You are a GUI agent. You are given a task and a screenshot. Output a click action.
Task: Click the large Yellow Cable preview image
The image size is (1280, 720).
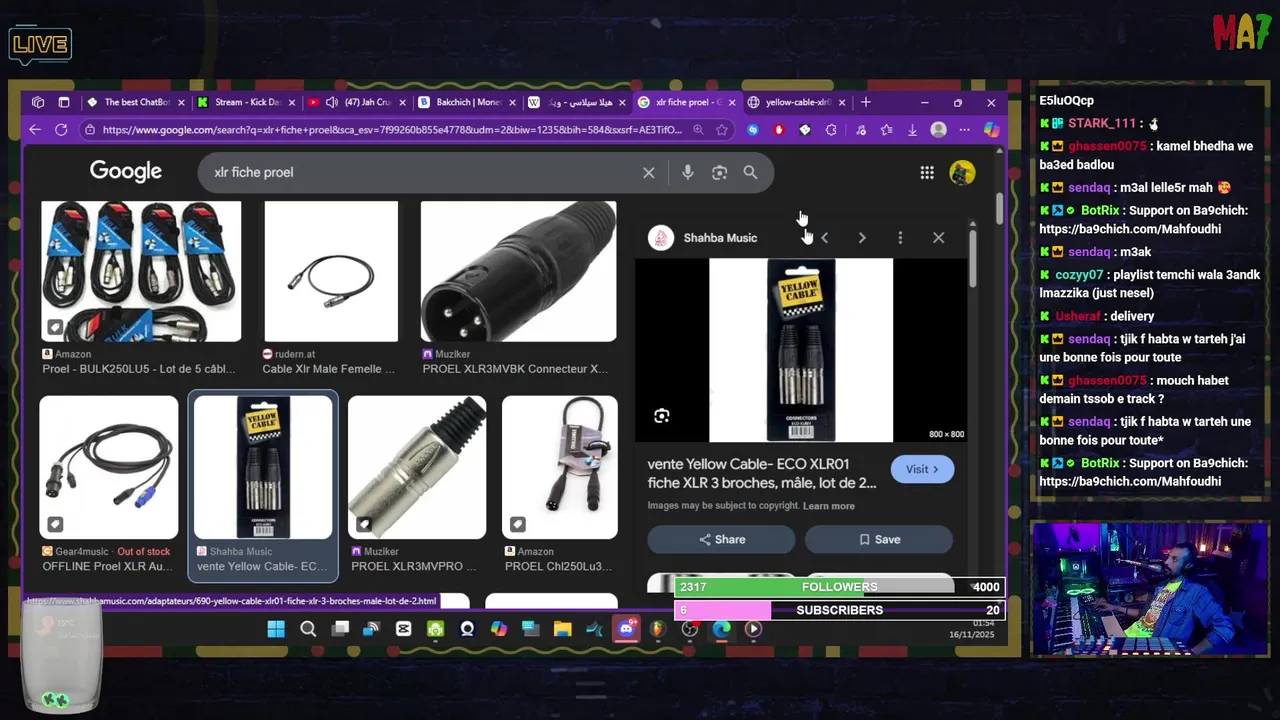click(x=801, y=350)
